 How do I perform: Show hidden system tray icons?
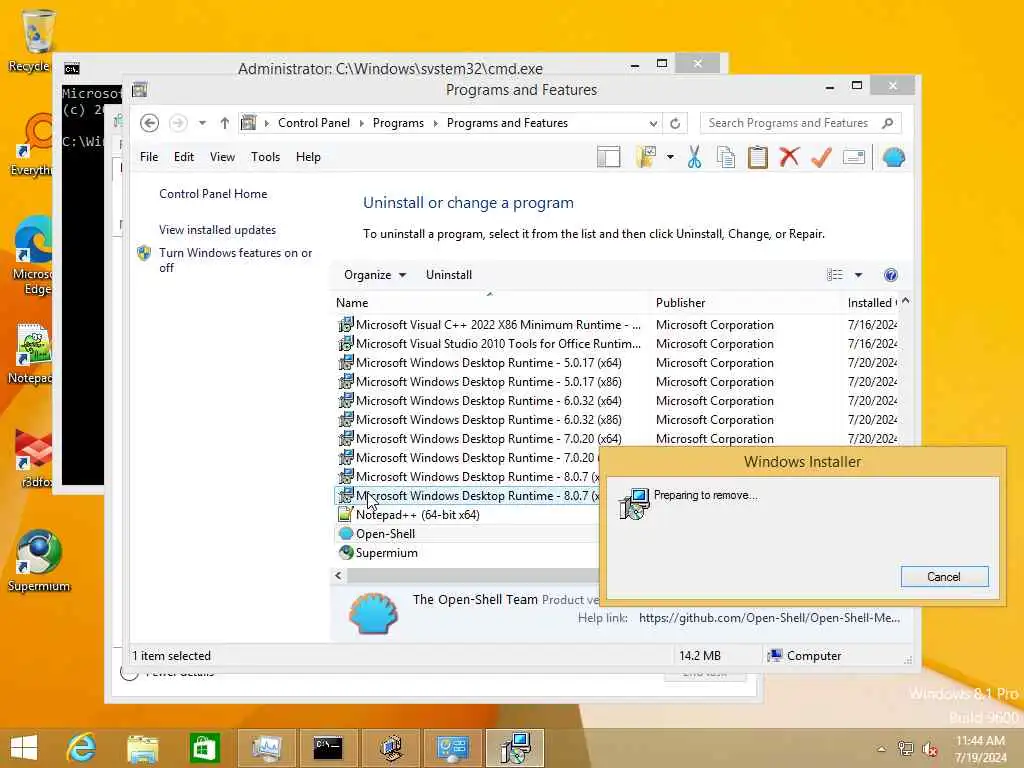[x=882, y=749]
